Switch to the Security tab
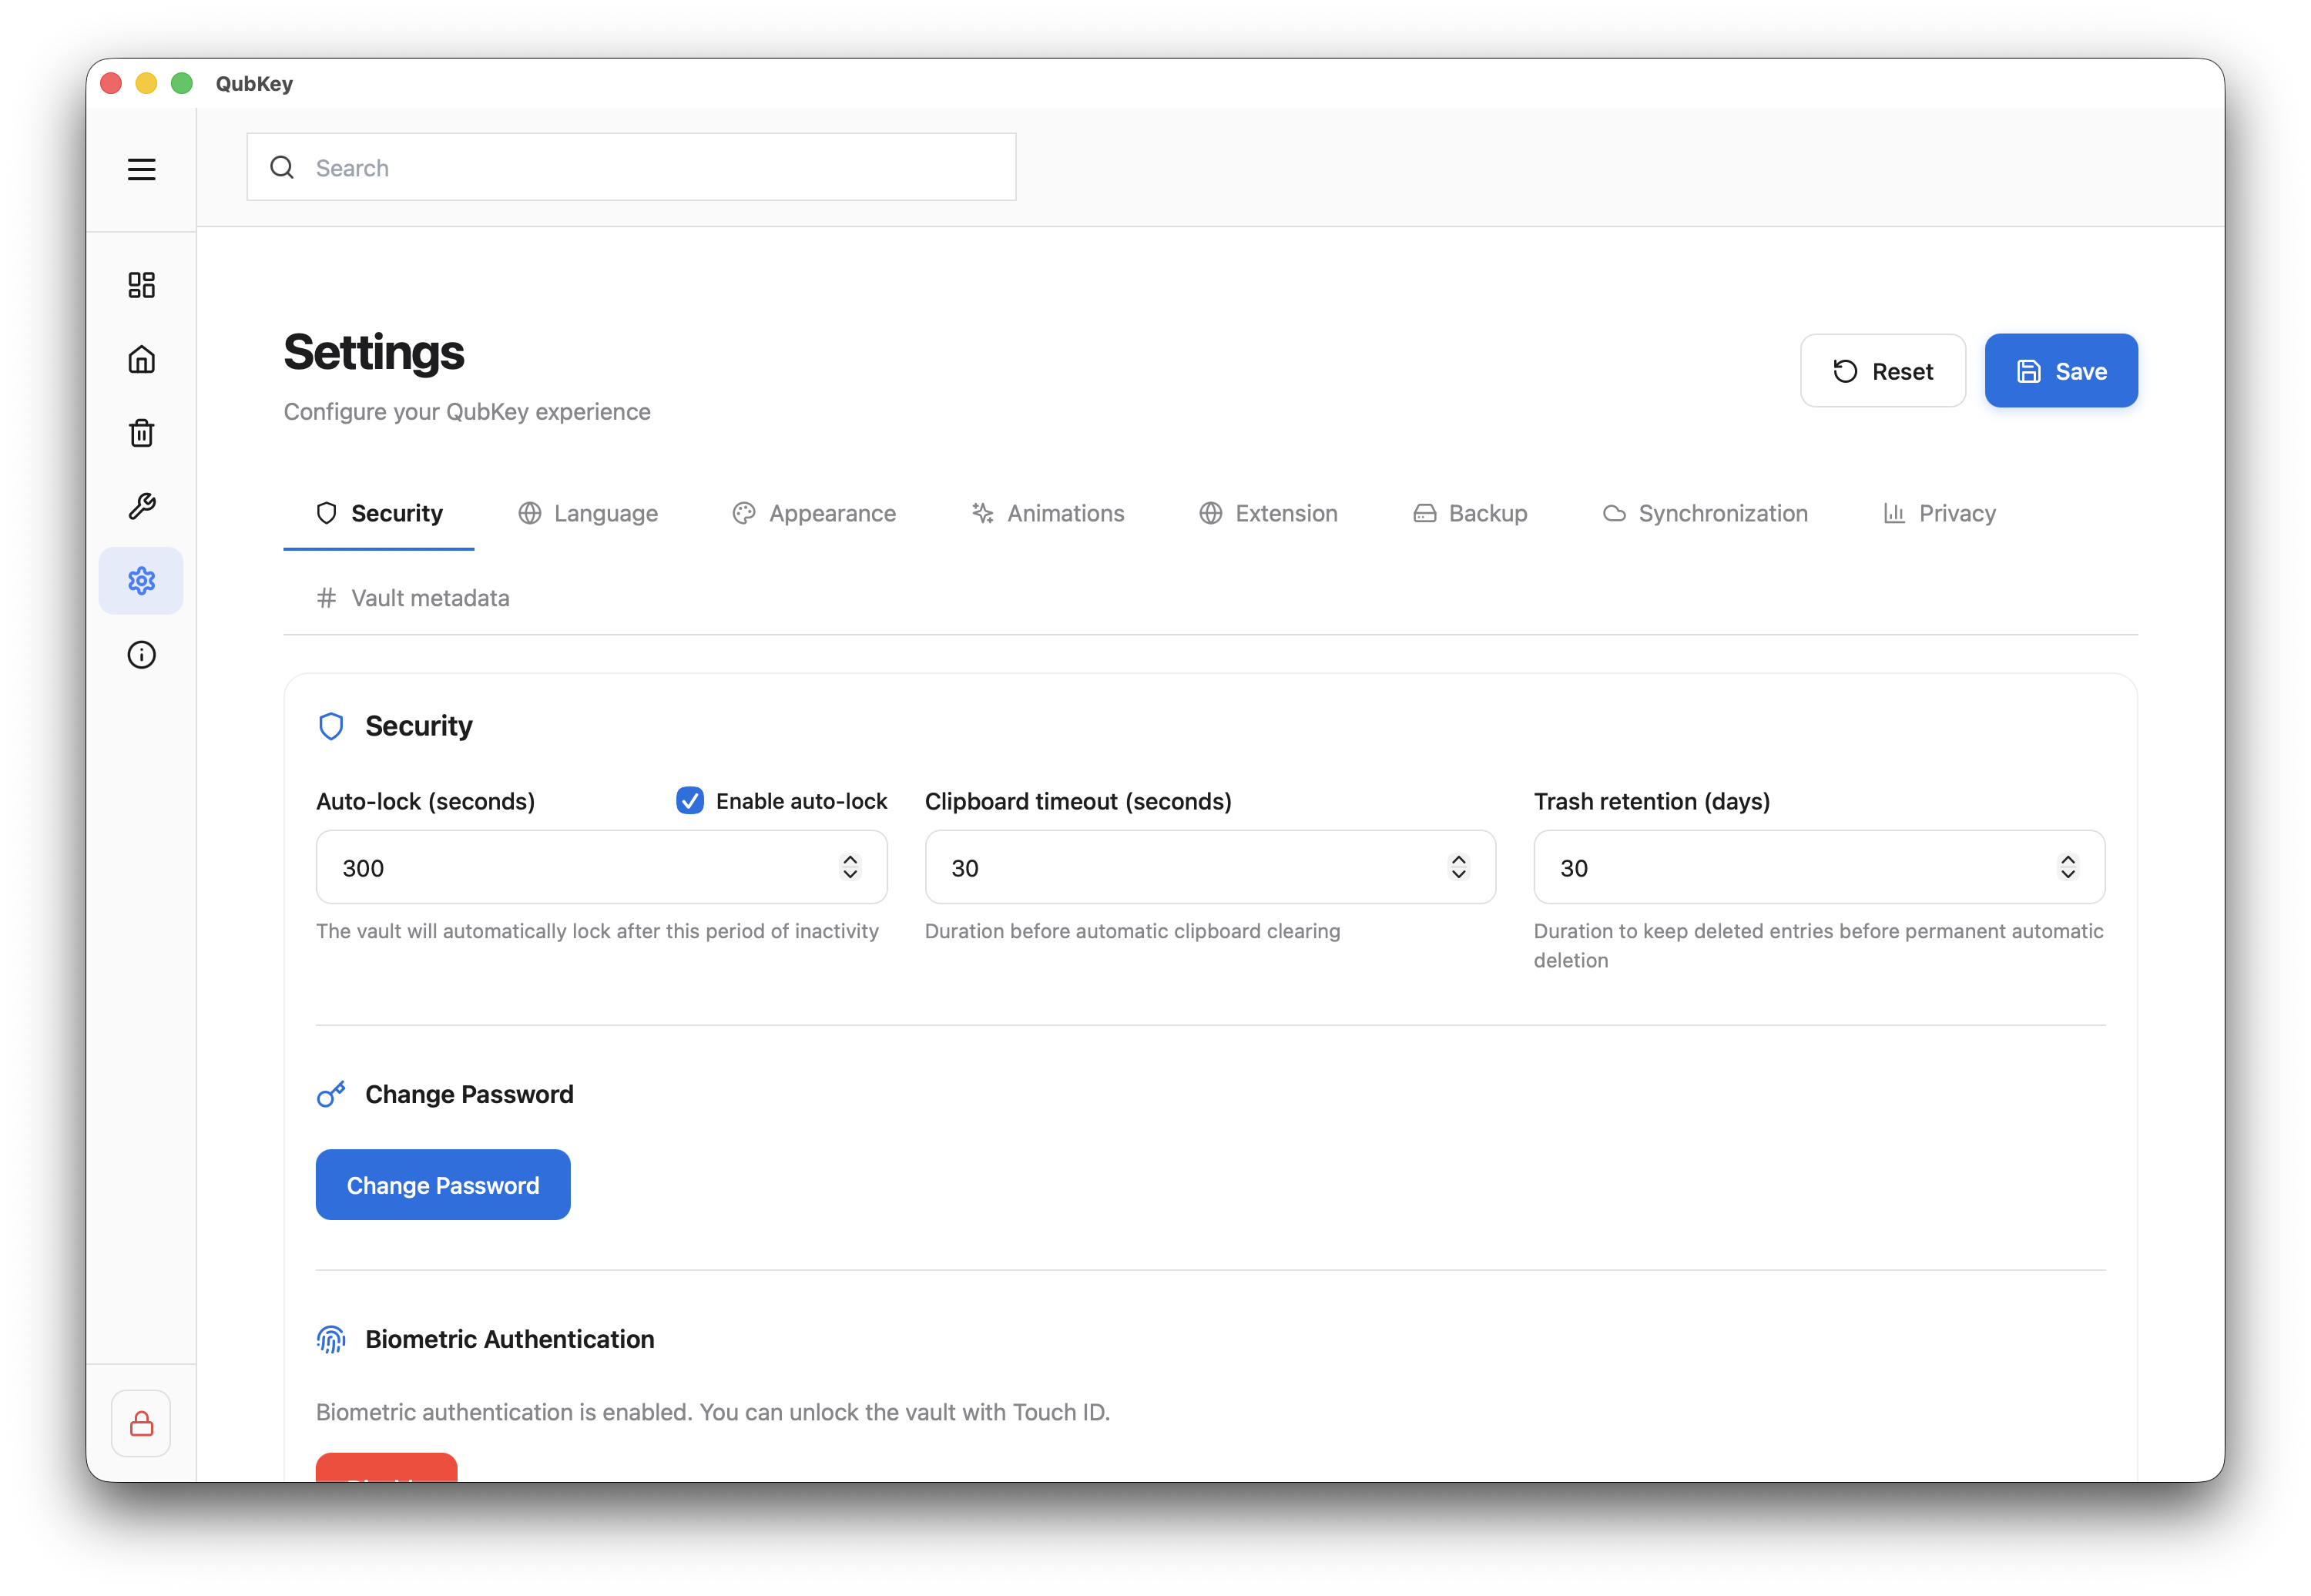The image size is (2311, 1596). (x=379, y=514)
